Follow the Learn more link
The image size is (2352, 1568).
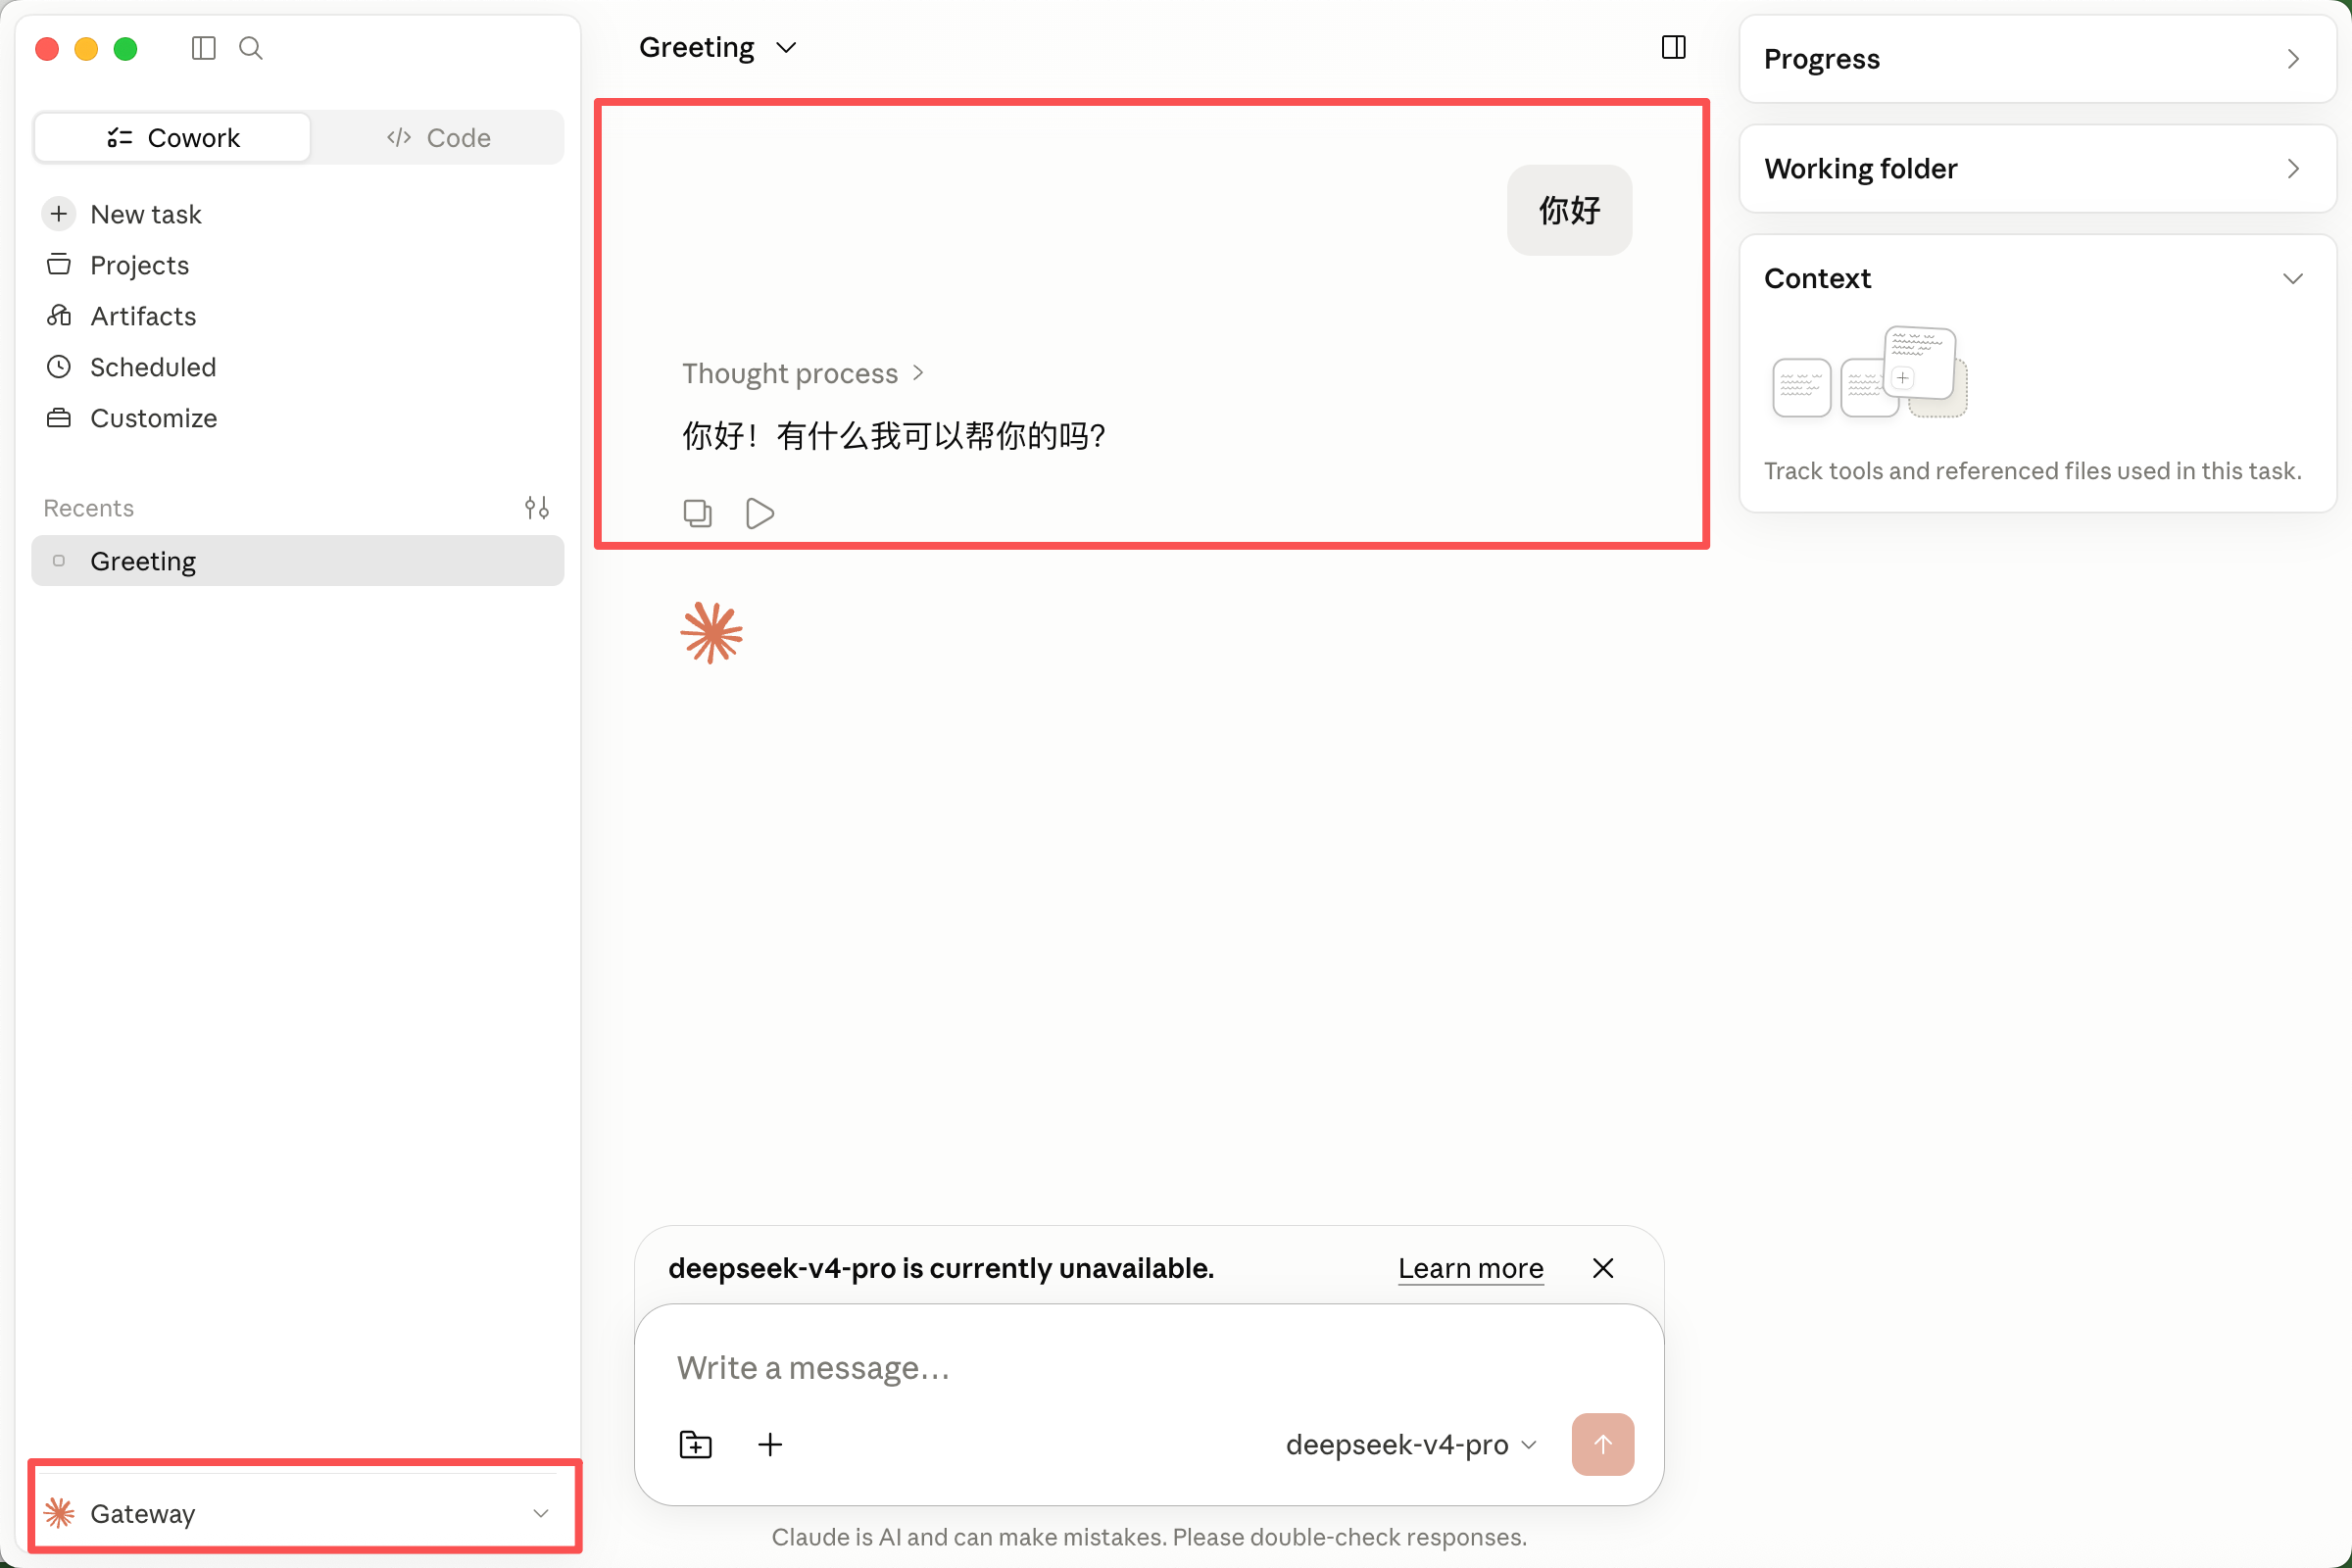[x=1470, y=1268]
